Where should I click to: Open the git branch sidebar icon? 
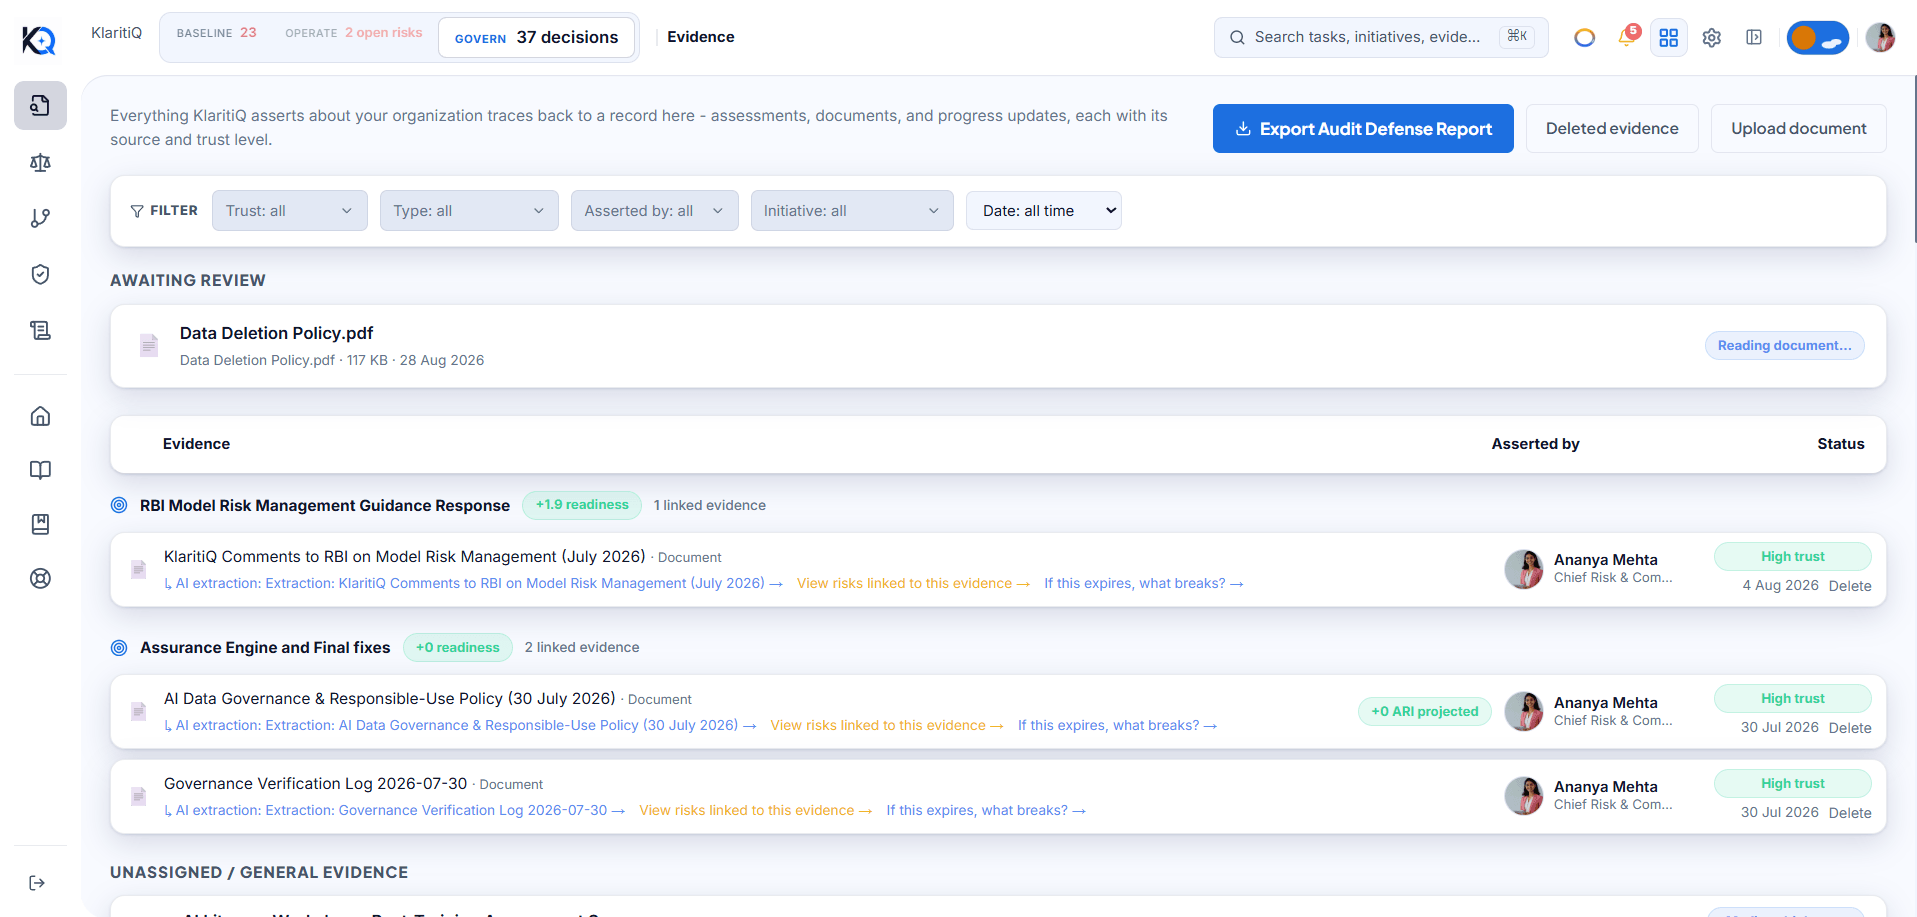tap(40, 218)
